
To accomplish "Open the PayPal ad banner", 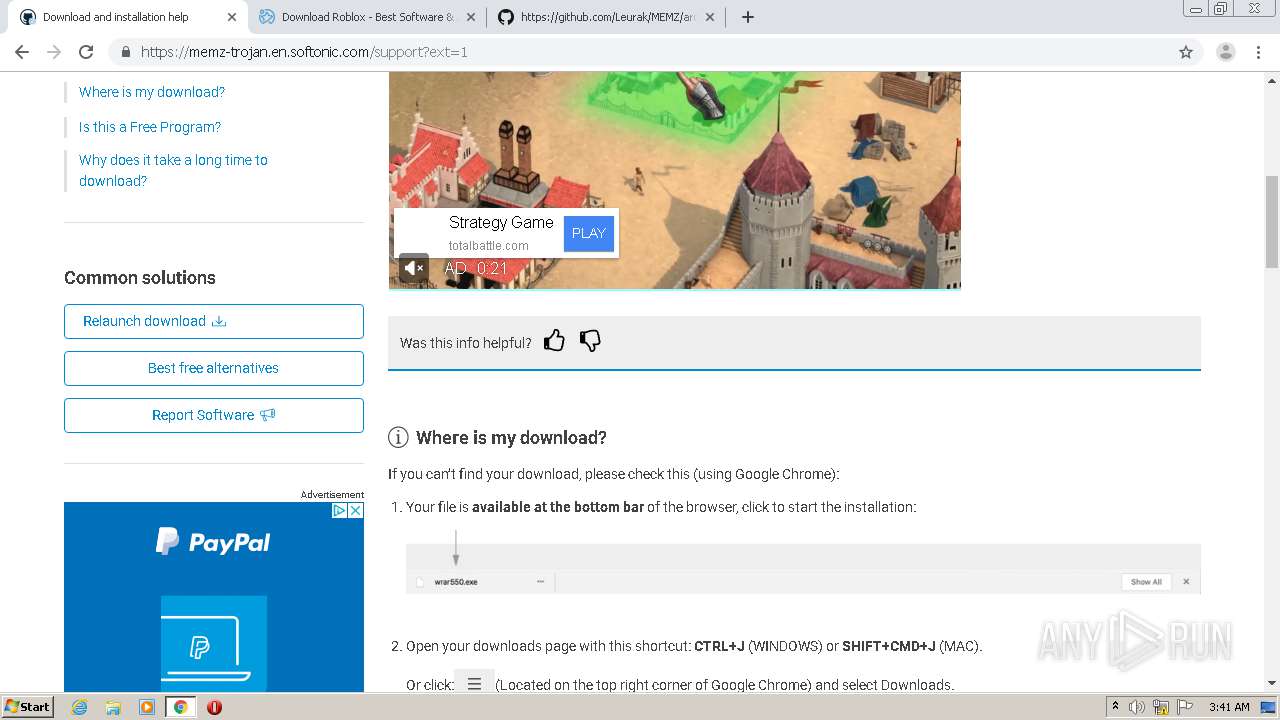I will [x=214, y=597].
